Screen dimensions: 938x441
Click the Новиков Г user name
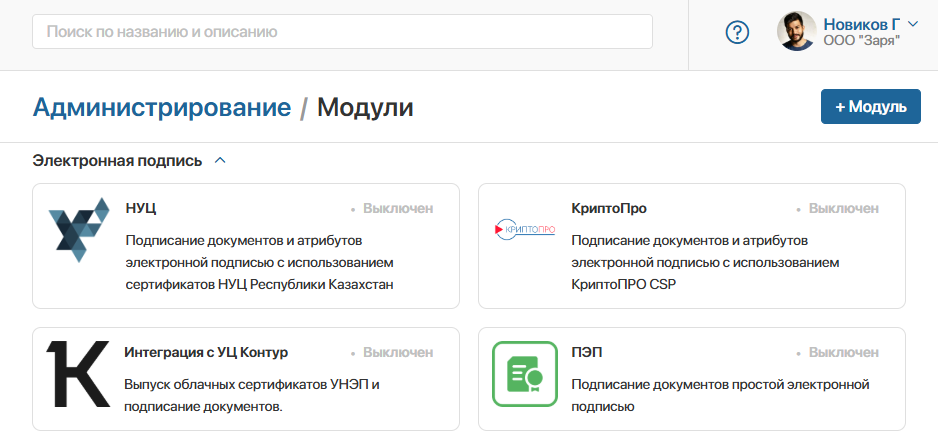[862, 24]
